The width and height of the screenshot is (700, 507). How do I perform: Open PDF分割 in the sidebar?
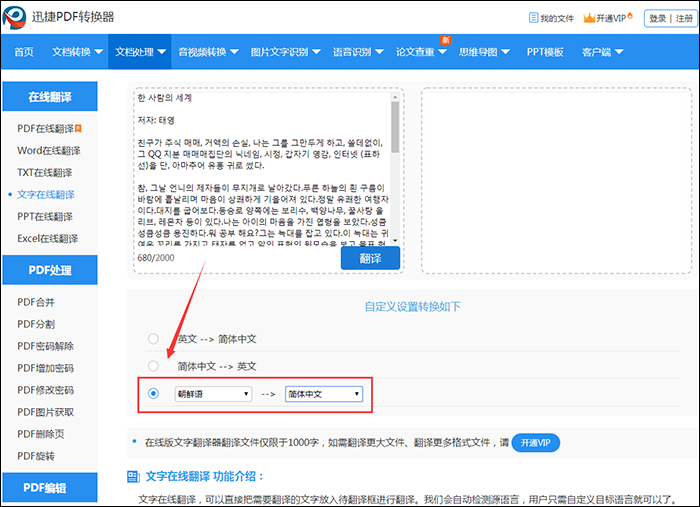click(36, 324)
